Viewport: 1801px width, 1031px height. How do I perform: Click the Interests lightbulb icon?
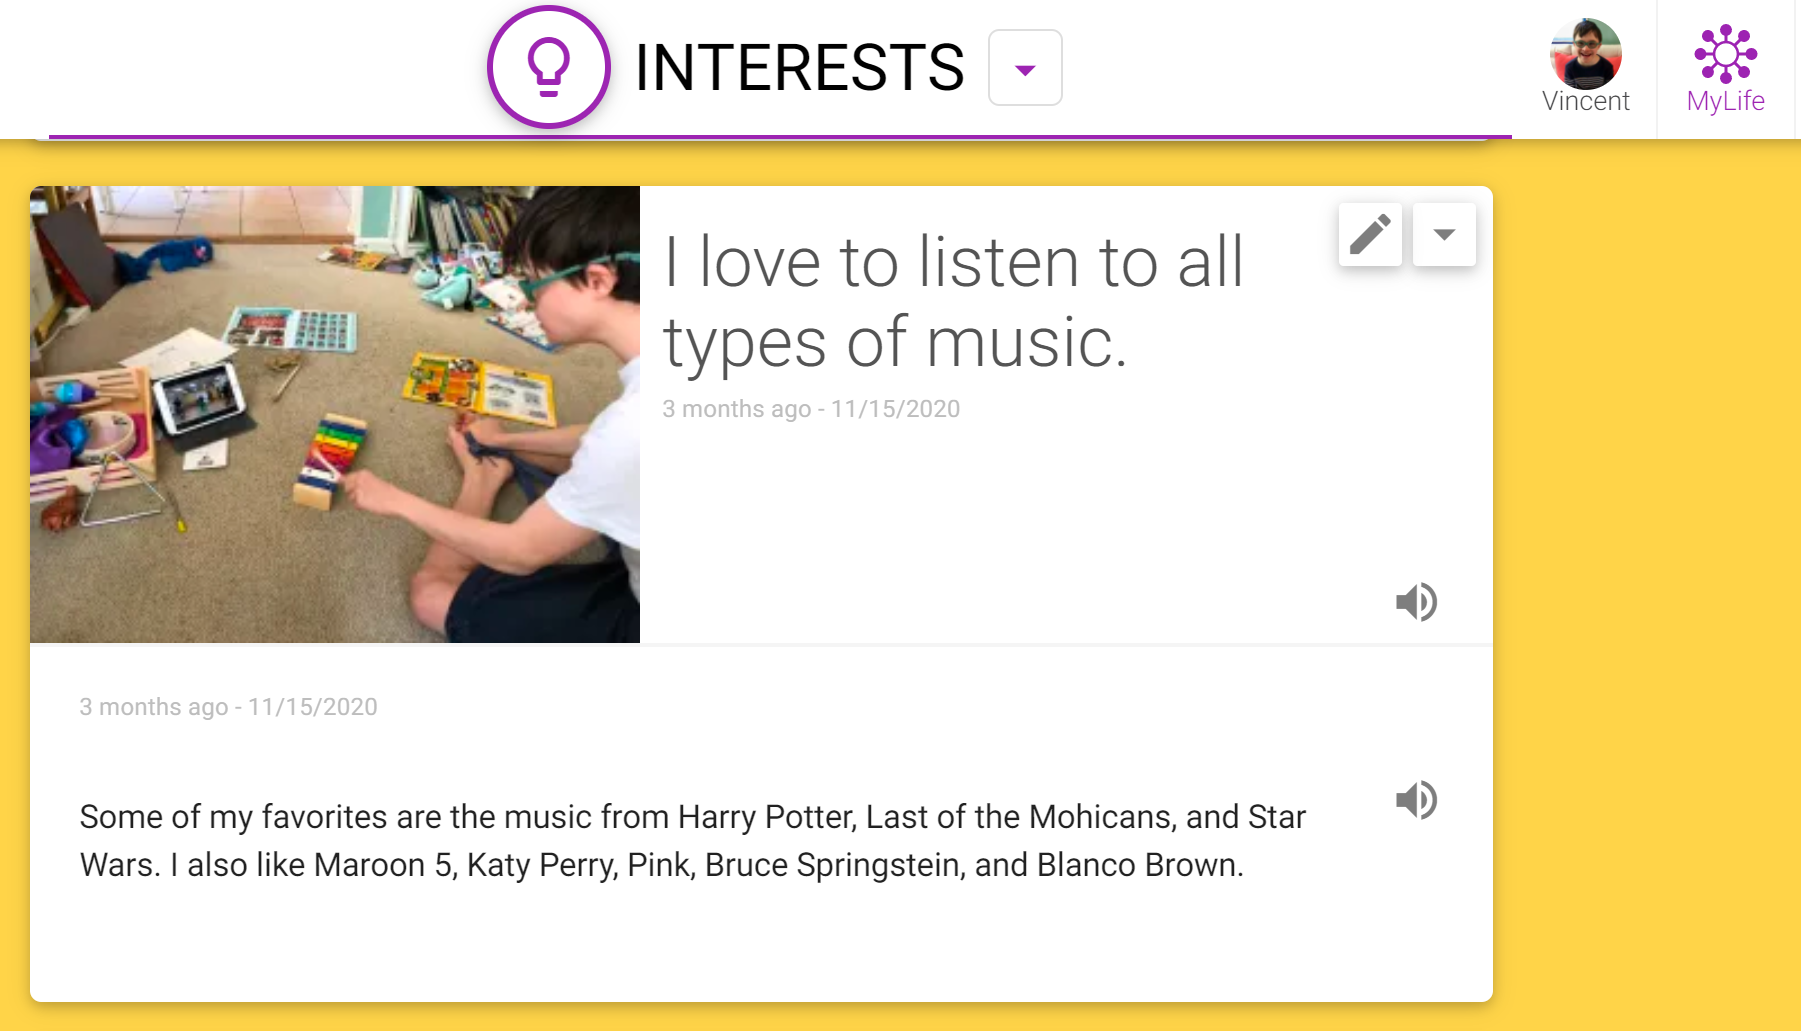548,67
